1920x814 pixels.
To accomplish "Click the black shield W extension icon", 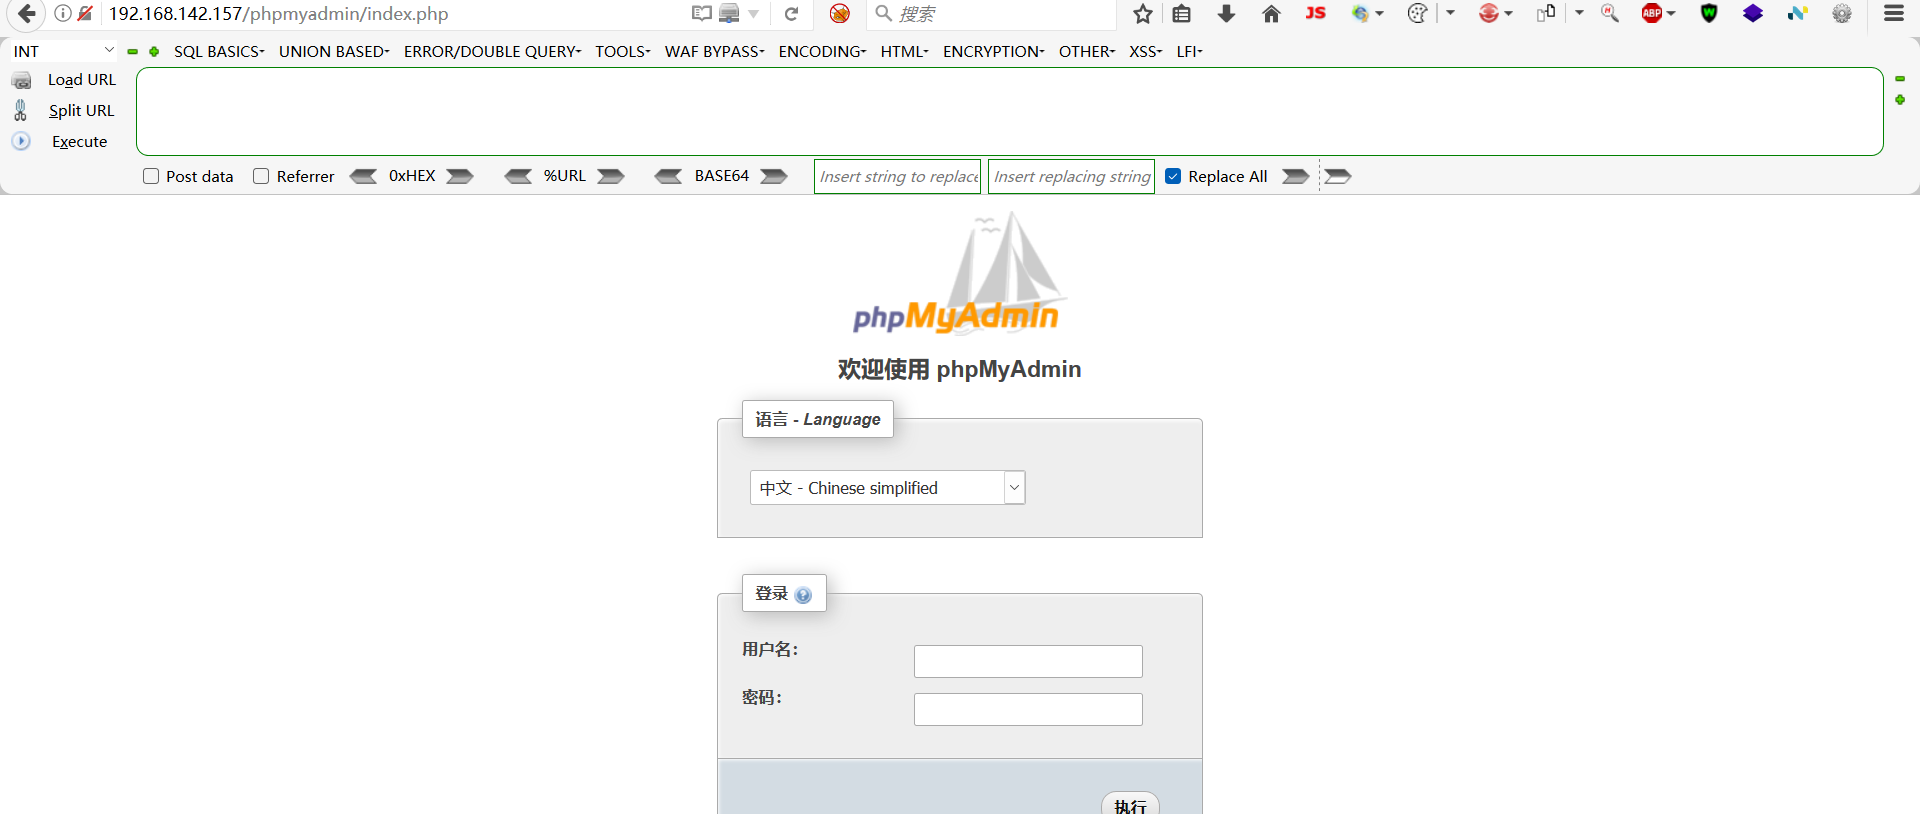I will pyautogui.click(x=1709, y=13).
